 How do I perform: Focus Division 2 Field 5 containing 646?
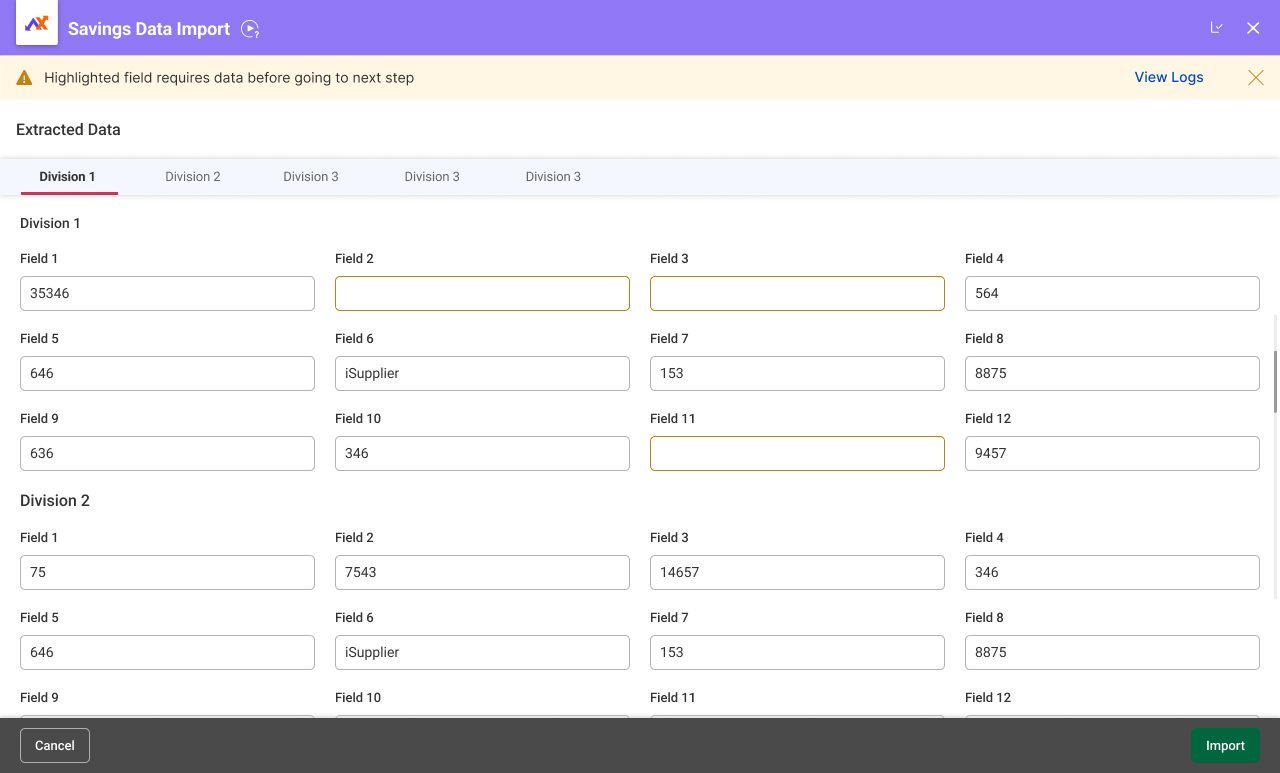(167, 652)
